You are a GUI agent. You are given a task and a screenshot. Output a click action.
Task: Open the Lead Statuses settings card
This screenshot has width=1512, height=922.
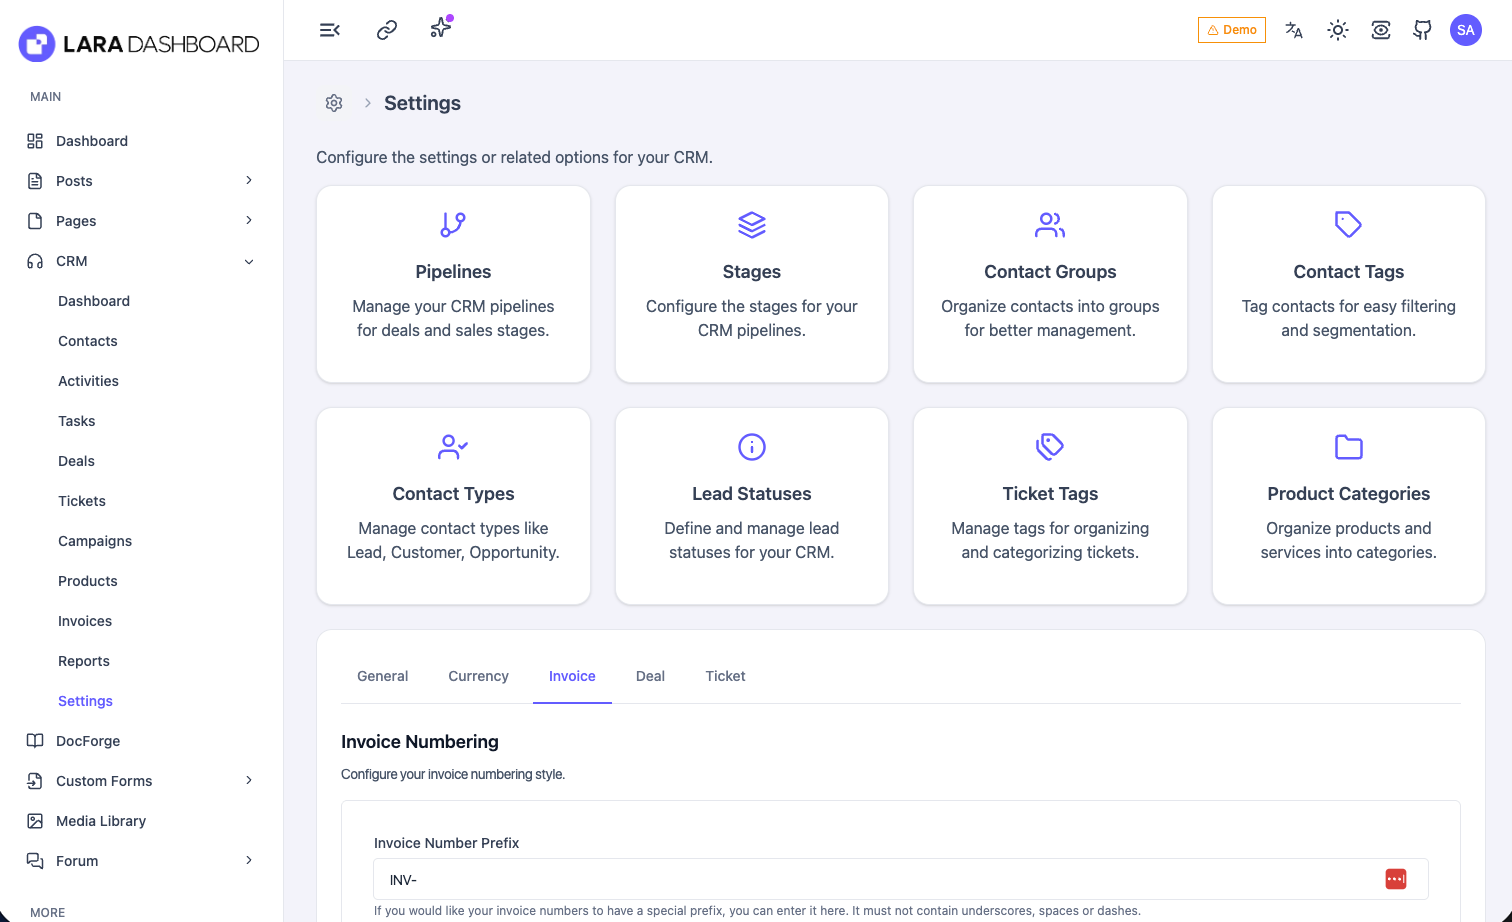click(752, 506)
